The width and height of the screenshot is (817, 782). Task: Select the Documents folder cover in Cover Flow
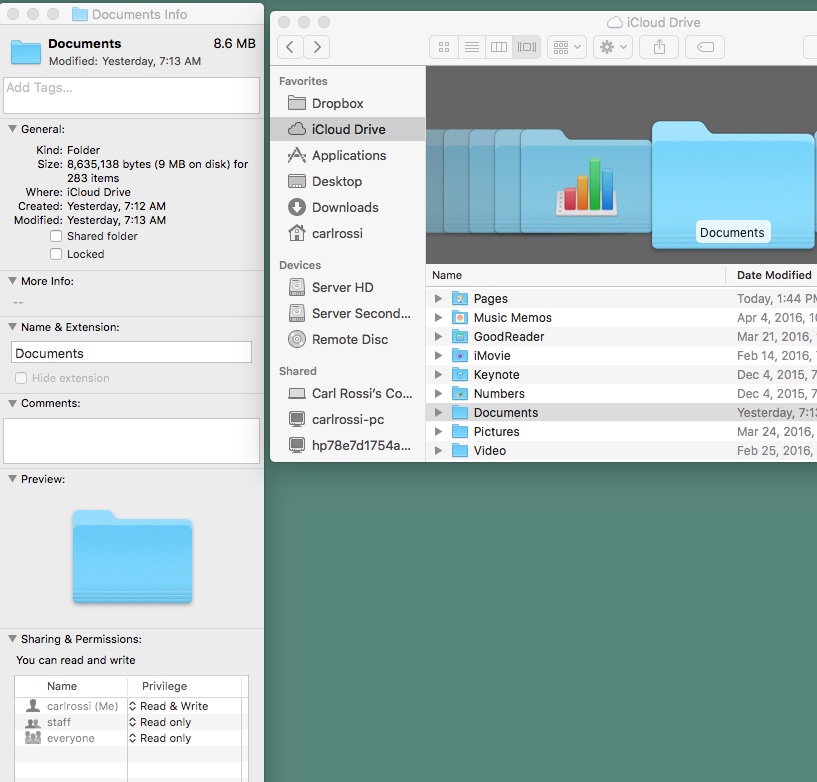[733, 185]
